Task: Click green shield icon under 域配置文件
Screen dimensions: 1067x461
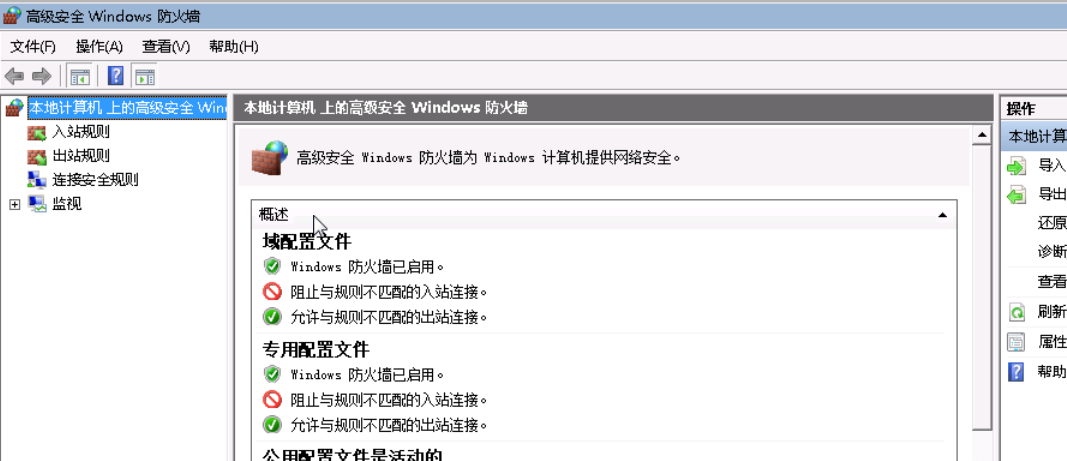Action: coord(272,266)
